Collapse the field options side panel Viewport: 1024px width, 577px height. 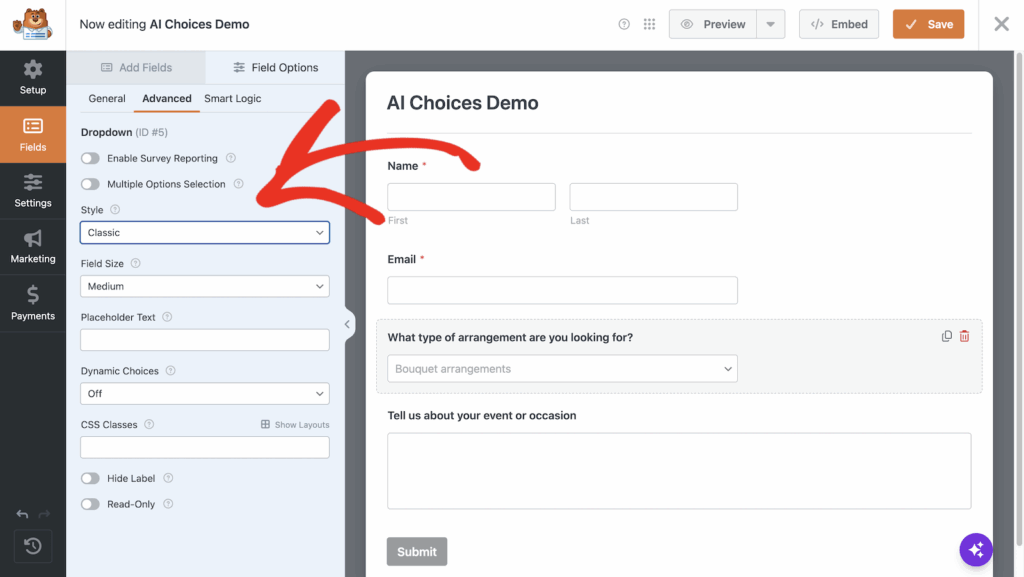point(347,324)
